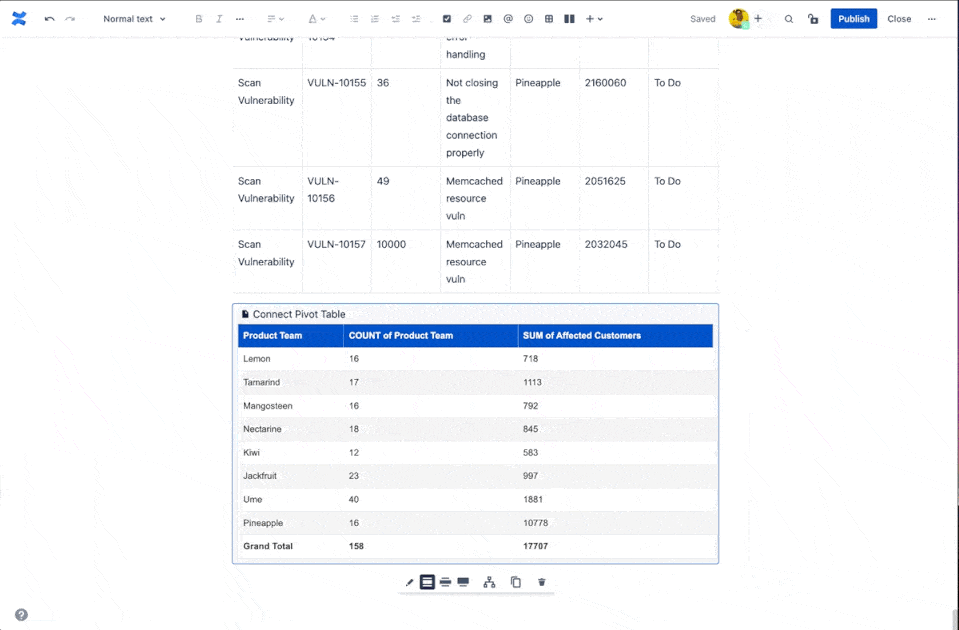Open the text color picker
Screen dimensions: 959x630
[317, 19]
